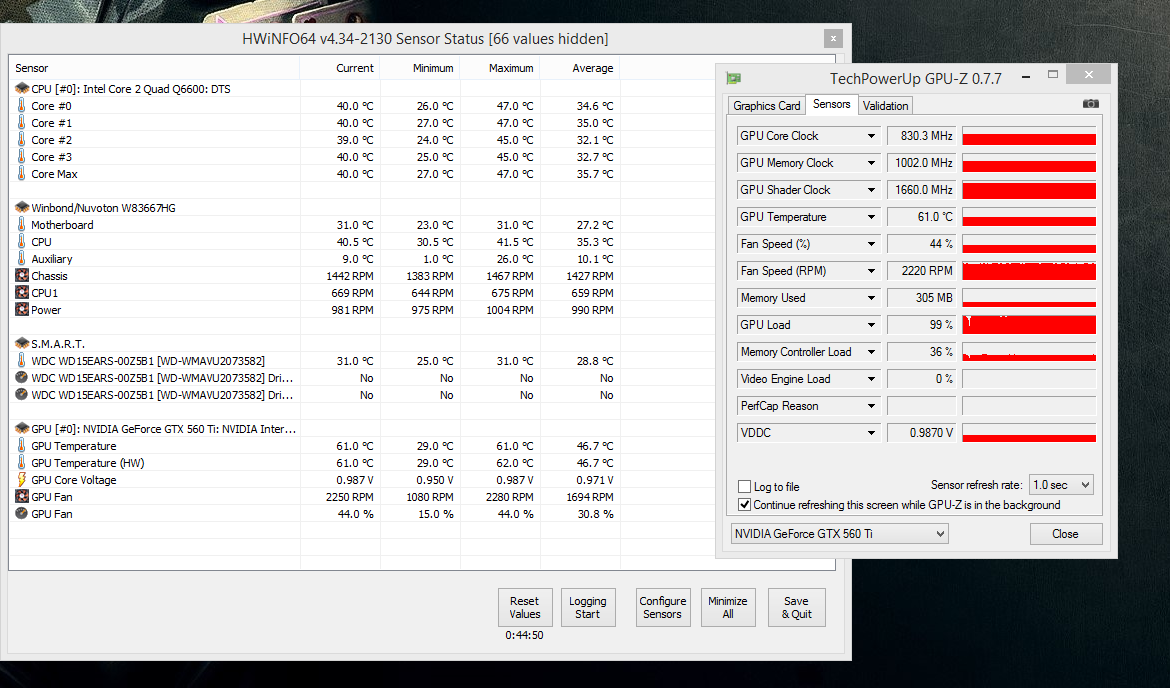Click fan icon next to GPU Fan RPM row
The height and width of the screenshot is (688, 1170).
pos(22,496)
